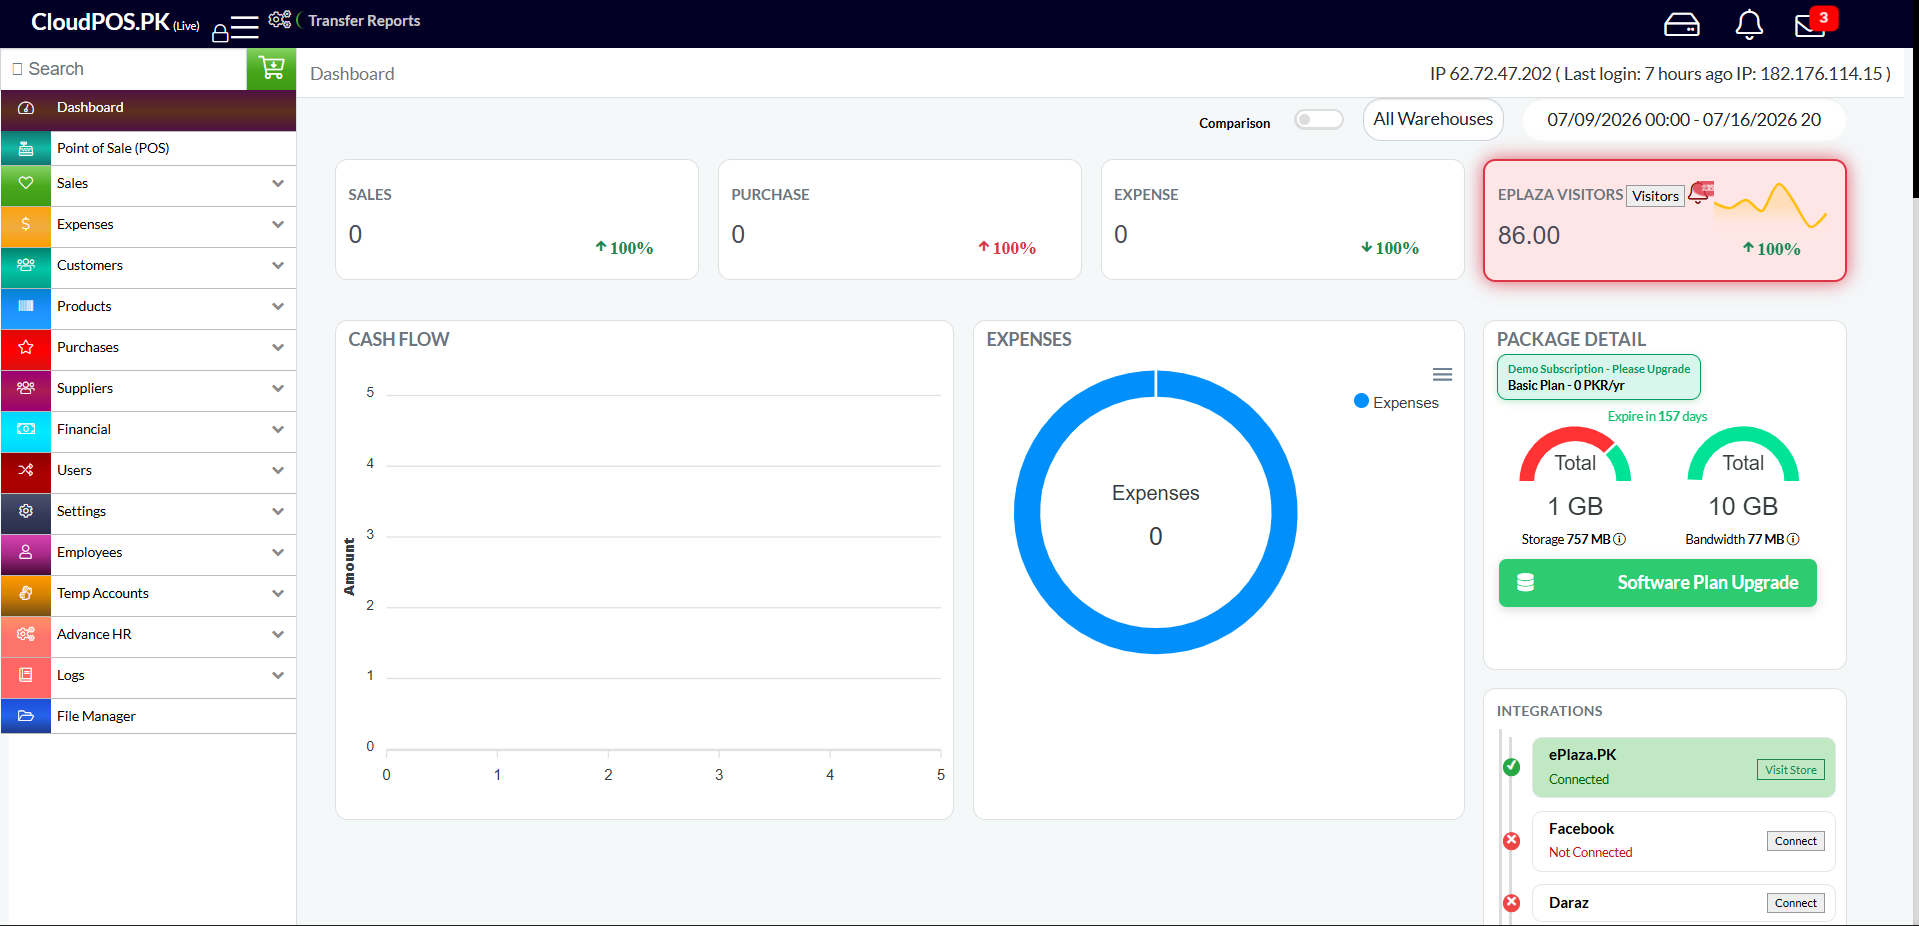Open the notifications bell icon
This screenshot has width=1919, height=926.
(x=1749, y=24)
